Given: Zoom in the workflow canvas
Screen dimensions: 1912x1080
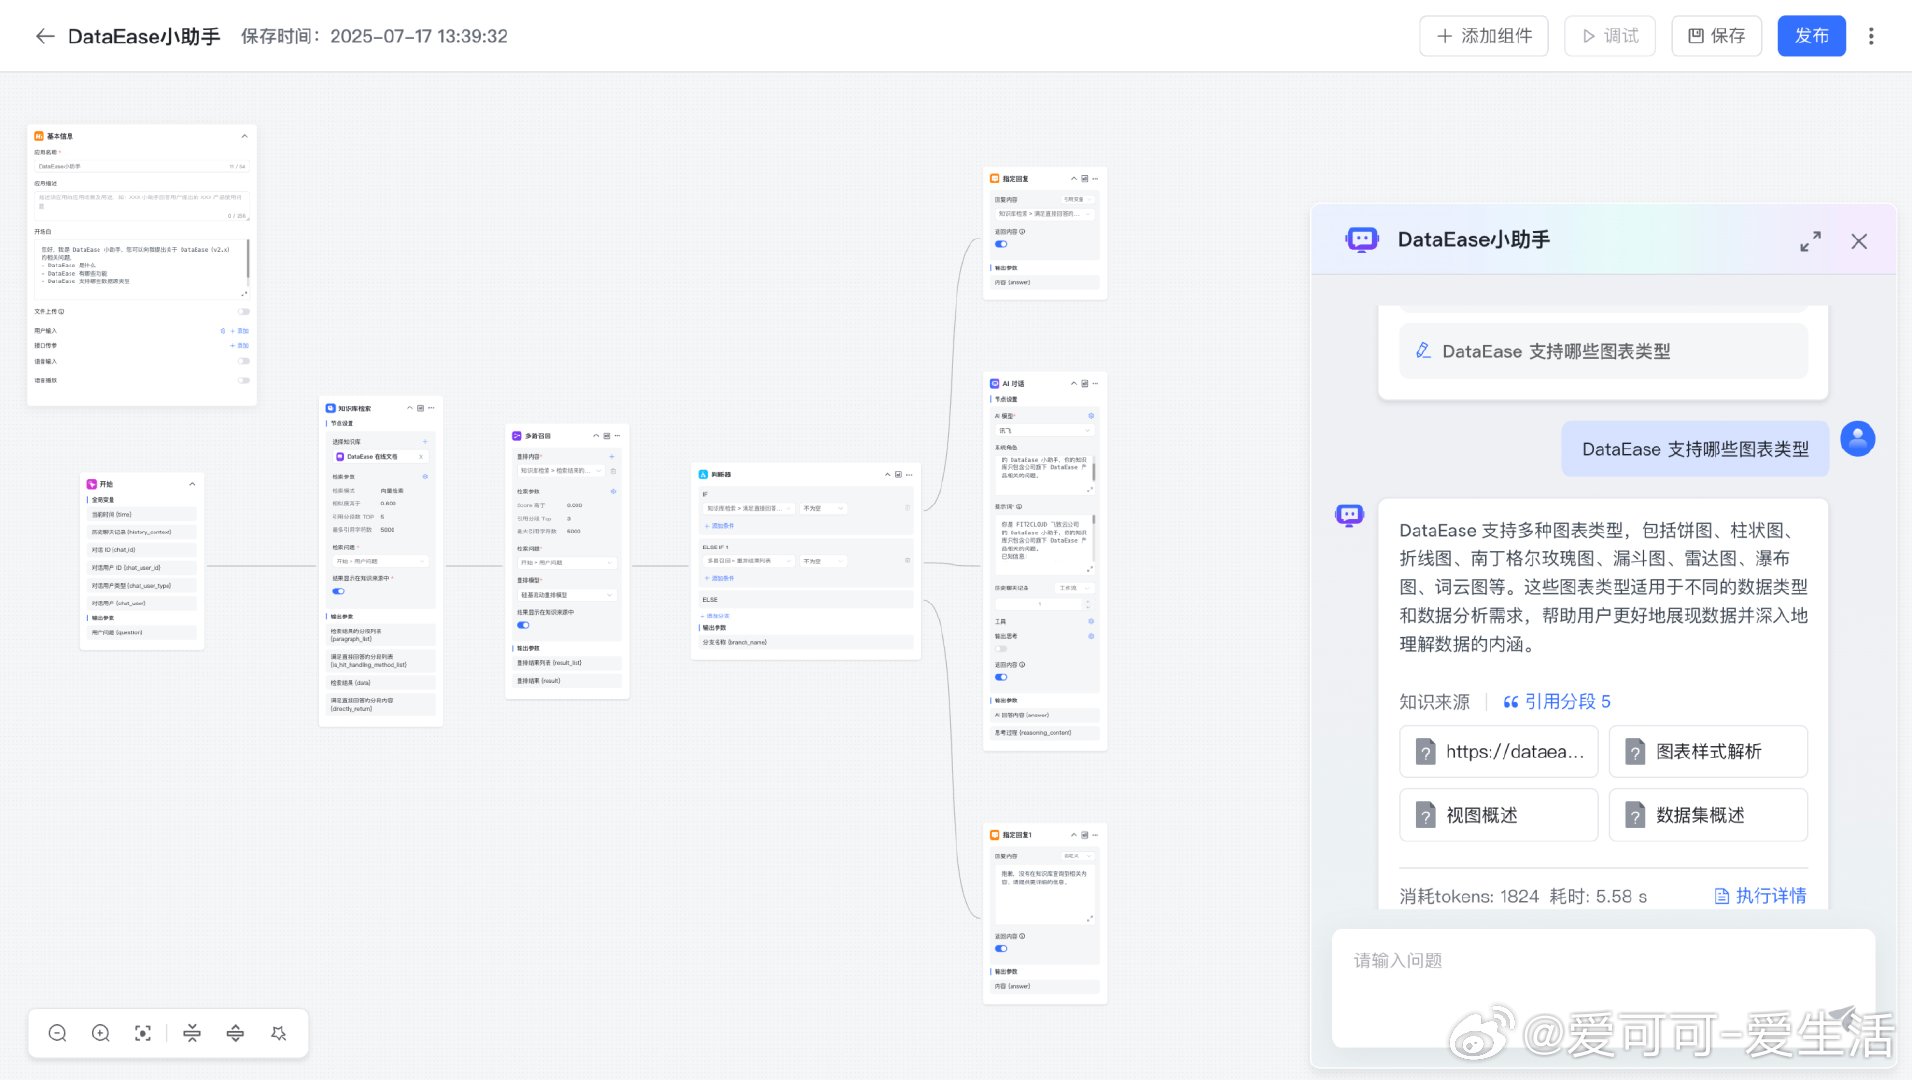Looking at the screenshot, I should coord(101,1033).
